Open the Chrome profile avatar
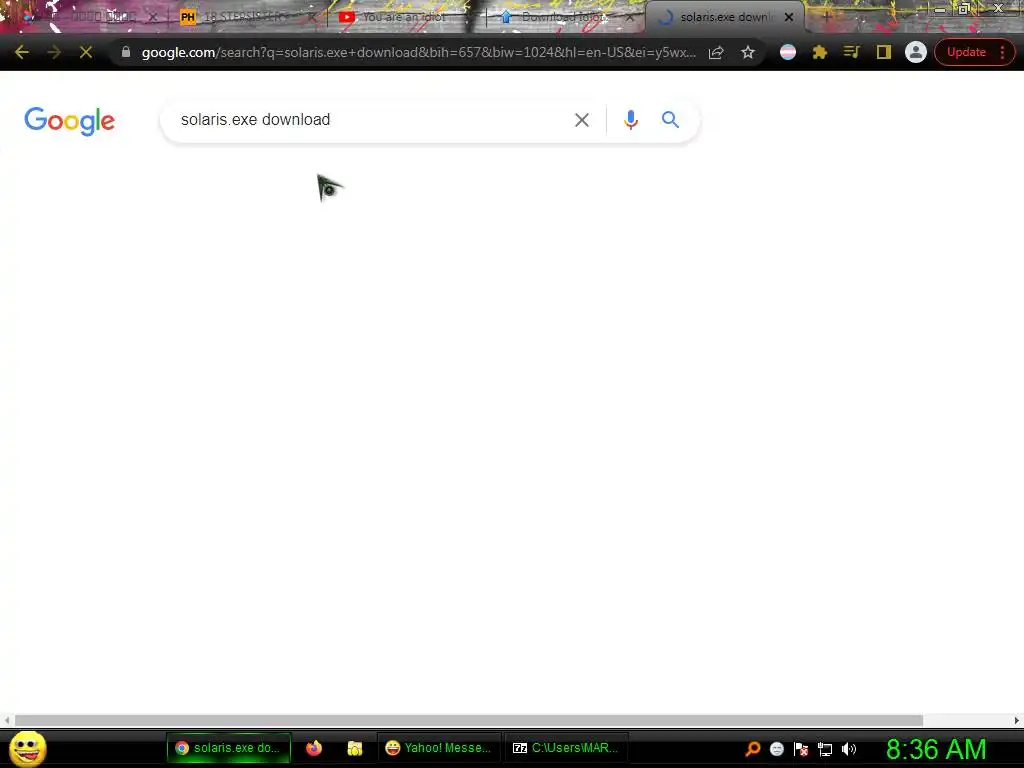 pos(916,52)
